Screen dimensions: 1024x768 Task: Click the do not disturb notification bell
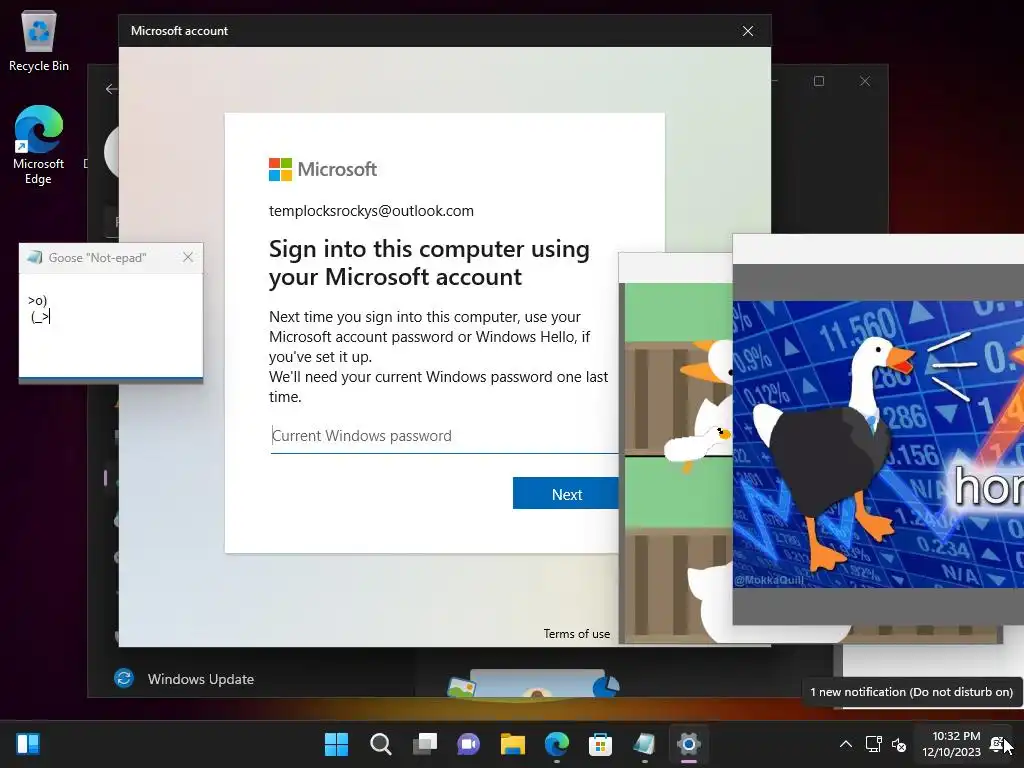coord(997,744)
